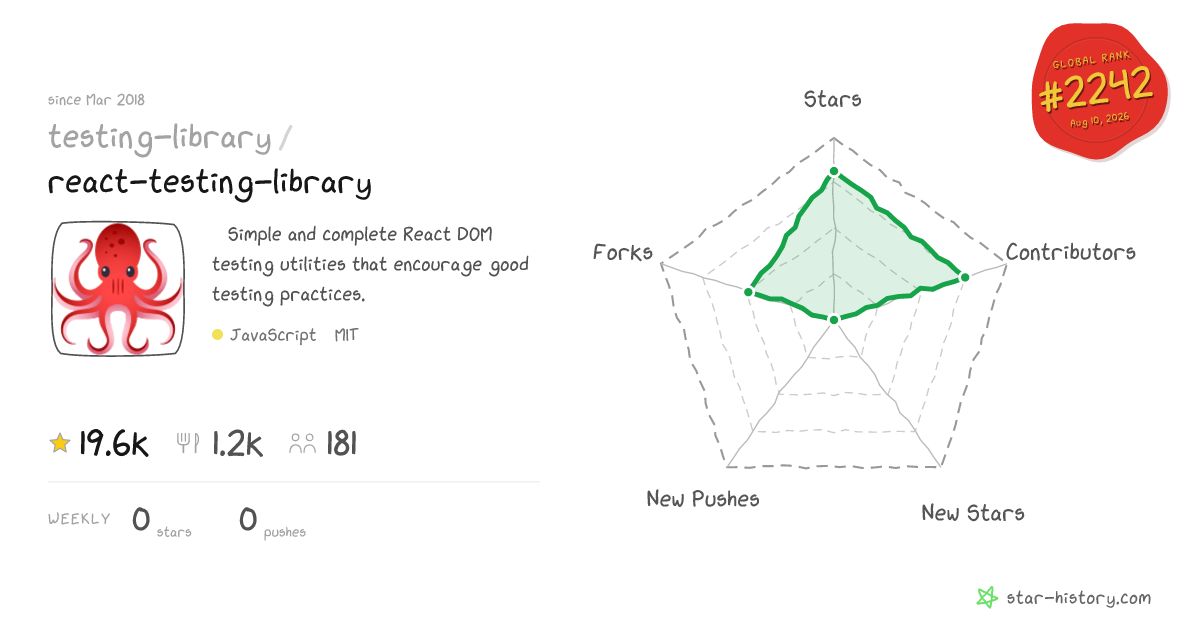The image size is (1200, 630).
Task: Select the New Pushes axis label
Action: 703,498
